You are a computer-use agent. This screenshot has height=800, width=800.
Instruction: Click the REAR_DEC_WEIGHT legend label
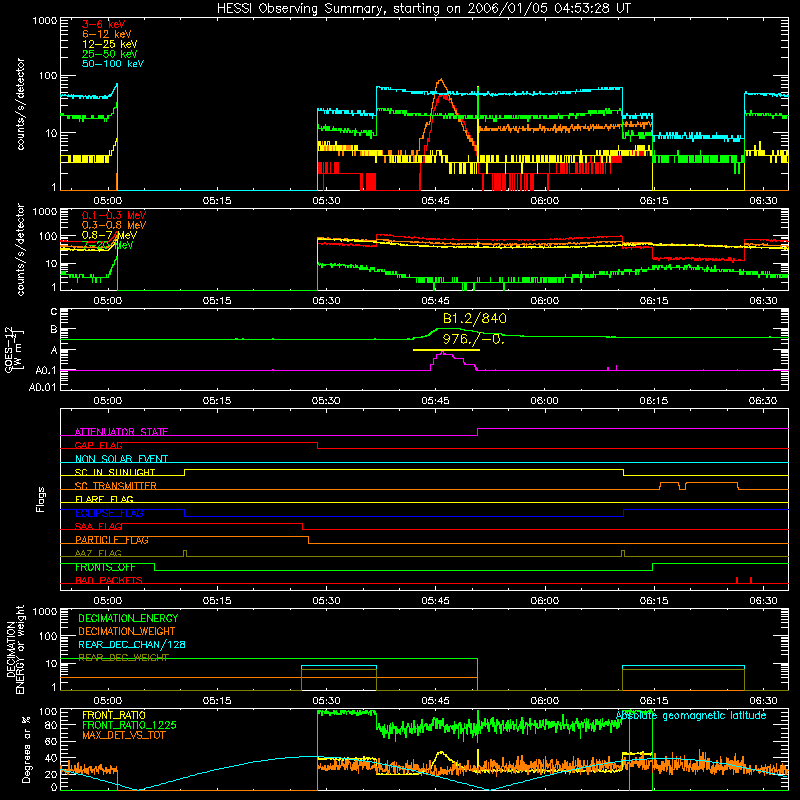tap(123, 658)
